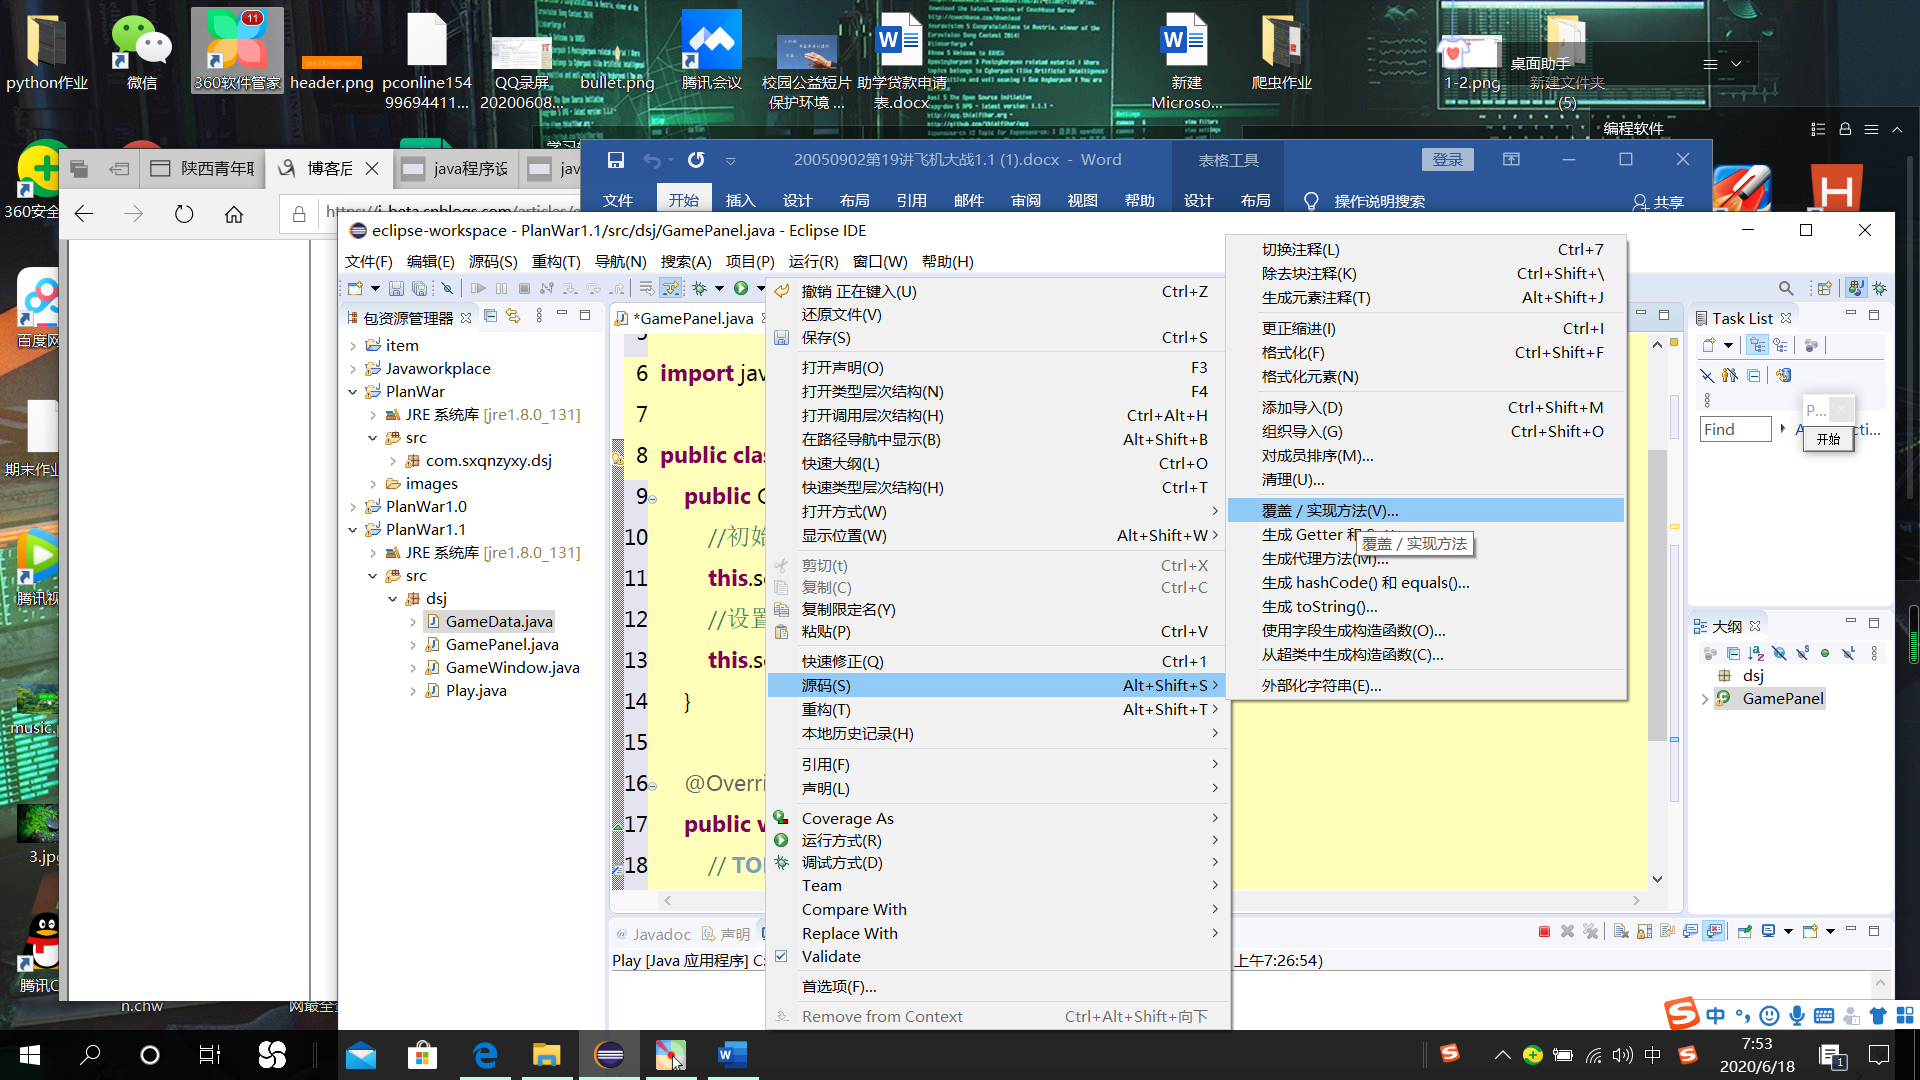This screenshot has width=1920, height=1080.
Task: Toggle Hide Fields in Outline toolbar
Action: coord(1779,653)
